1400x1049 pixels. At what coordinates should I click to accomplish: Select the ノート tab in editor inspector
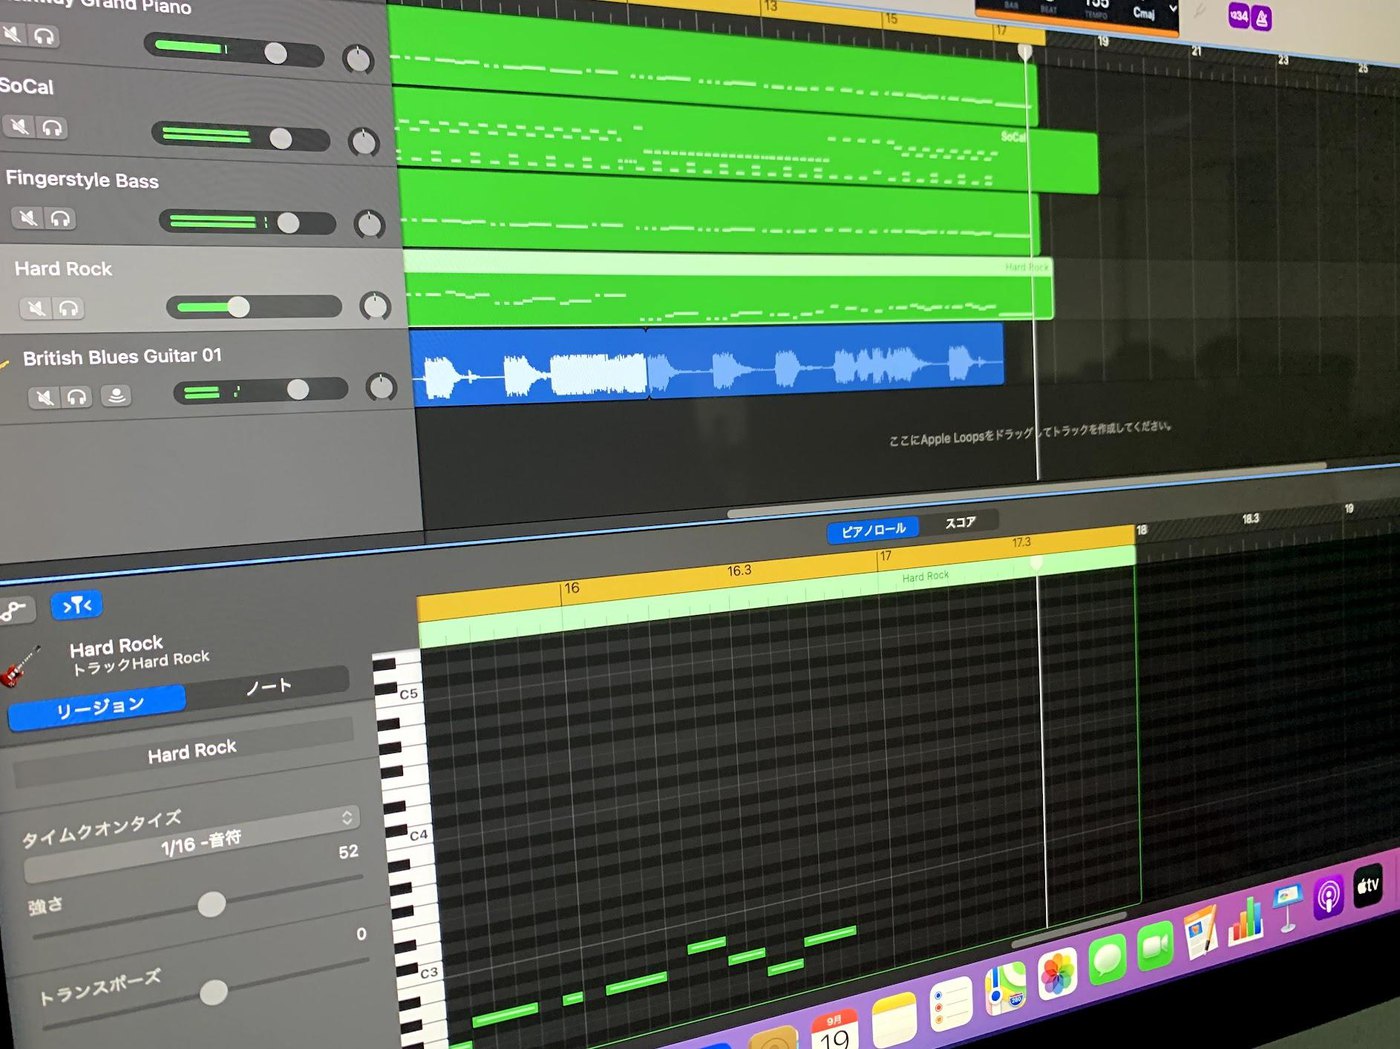[269, 684]
